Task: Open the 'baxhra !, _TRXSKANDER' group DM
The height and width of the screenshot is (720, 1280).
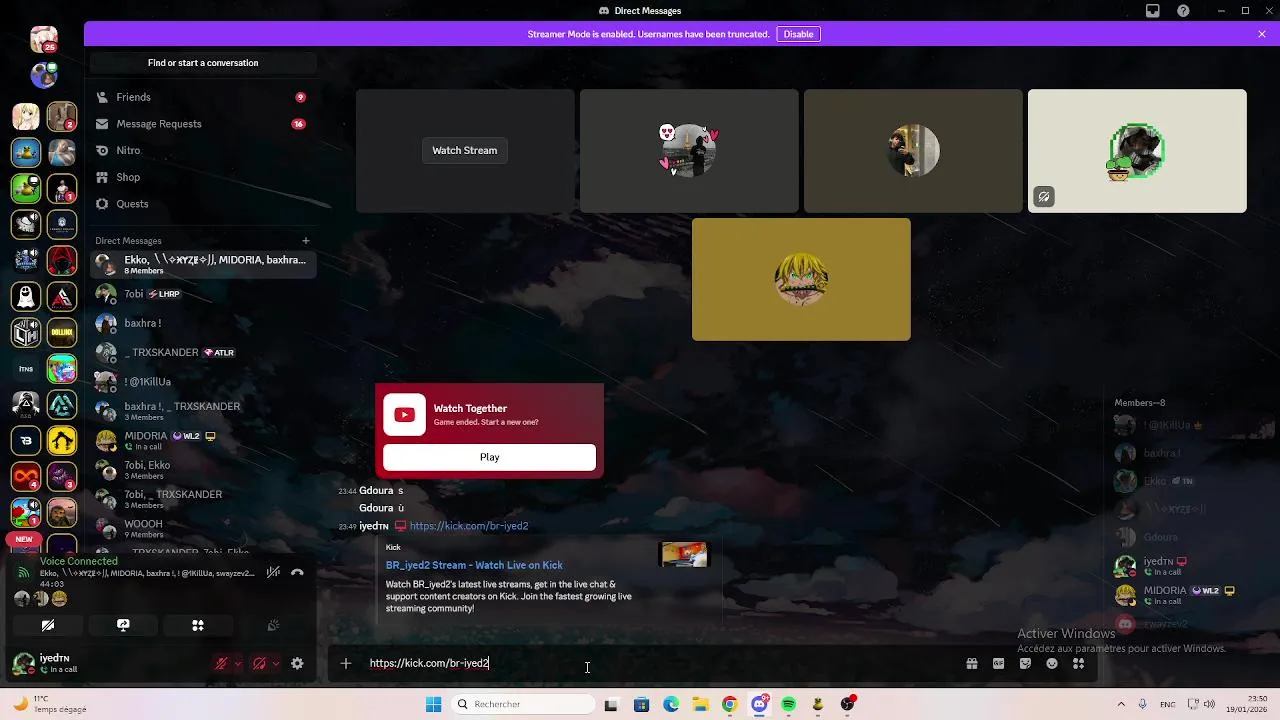Action: tap(203, 411)
